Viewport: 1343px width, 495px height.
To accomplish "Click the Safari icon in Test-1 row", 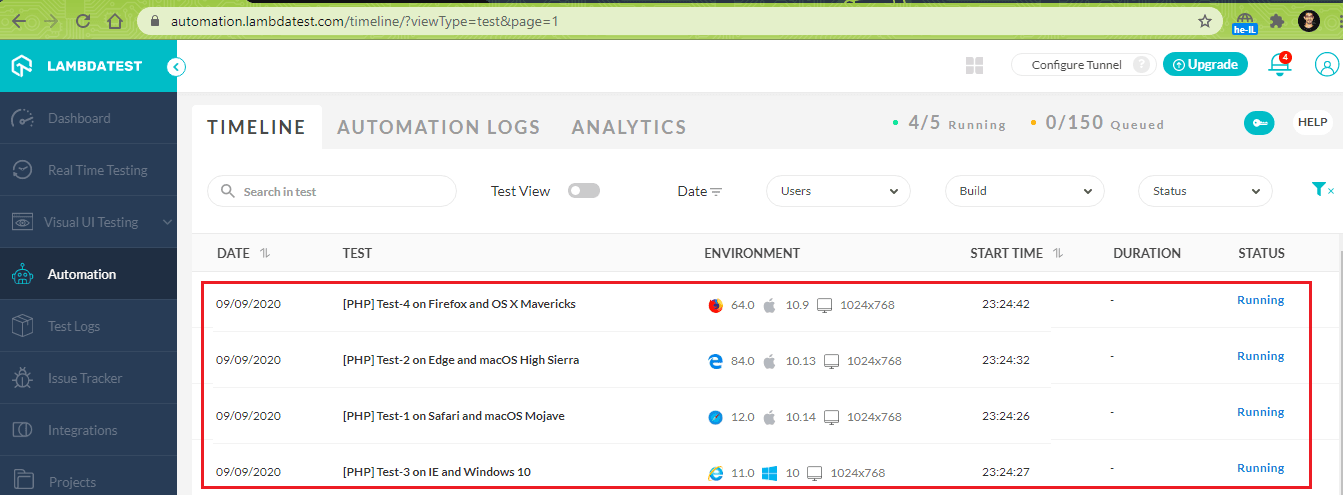I will (x=716, y=417).
